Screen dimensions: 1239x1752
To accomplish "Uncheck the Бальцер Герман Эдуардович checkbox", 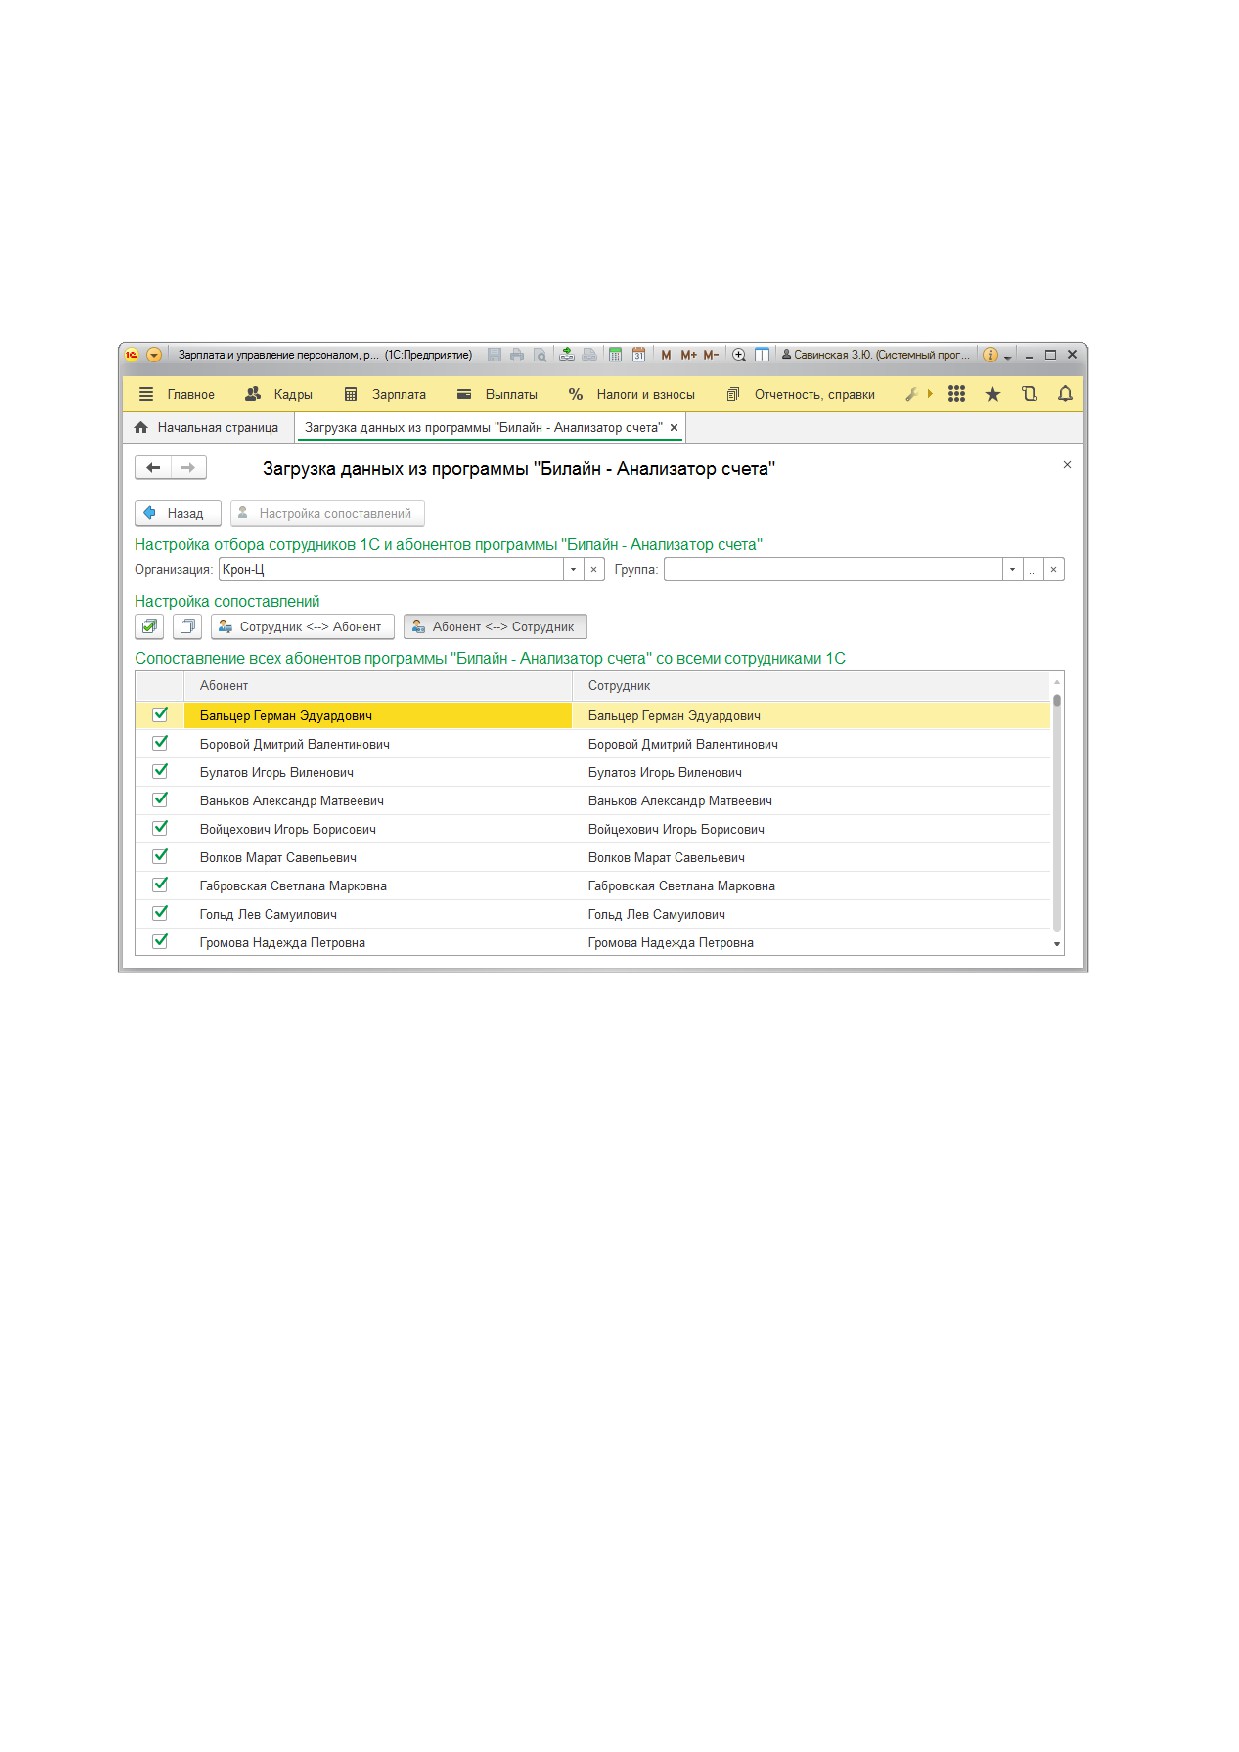I will pyautogui.click(x=160, y=715).
